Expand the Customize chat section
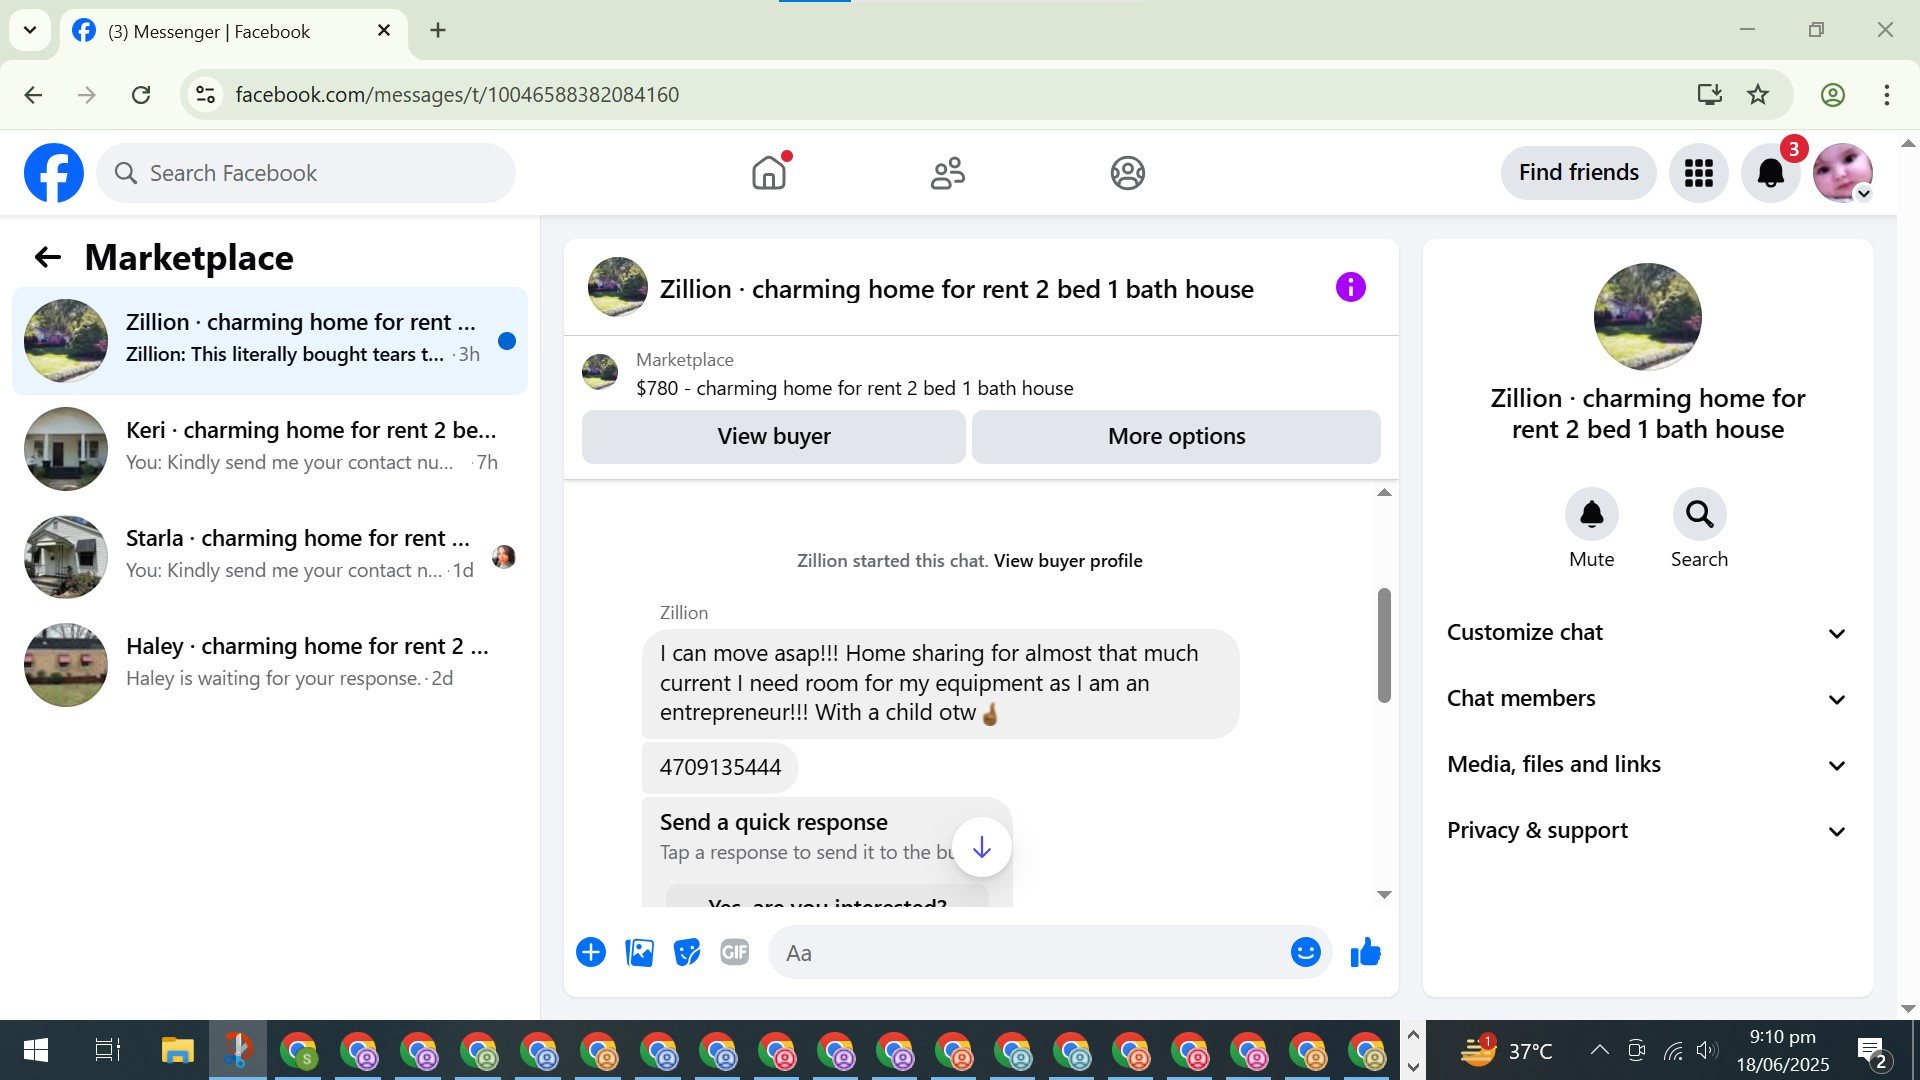1920x1080 pixels. [1647, 633]
